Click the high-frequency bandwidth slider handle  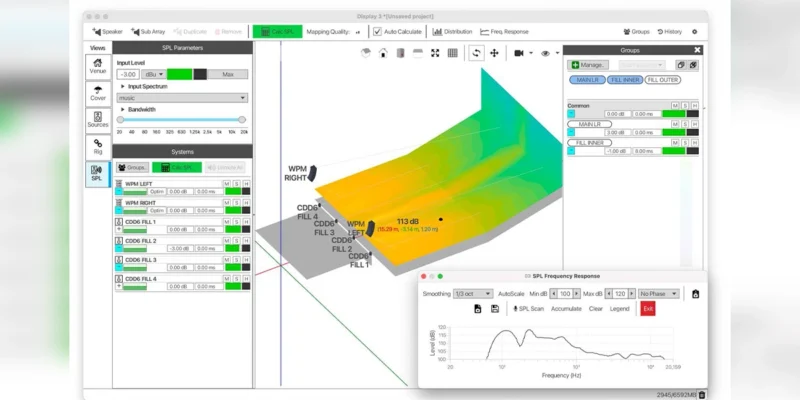(x=242, y=120)
